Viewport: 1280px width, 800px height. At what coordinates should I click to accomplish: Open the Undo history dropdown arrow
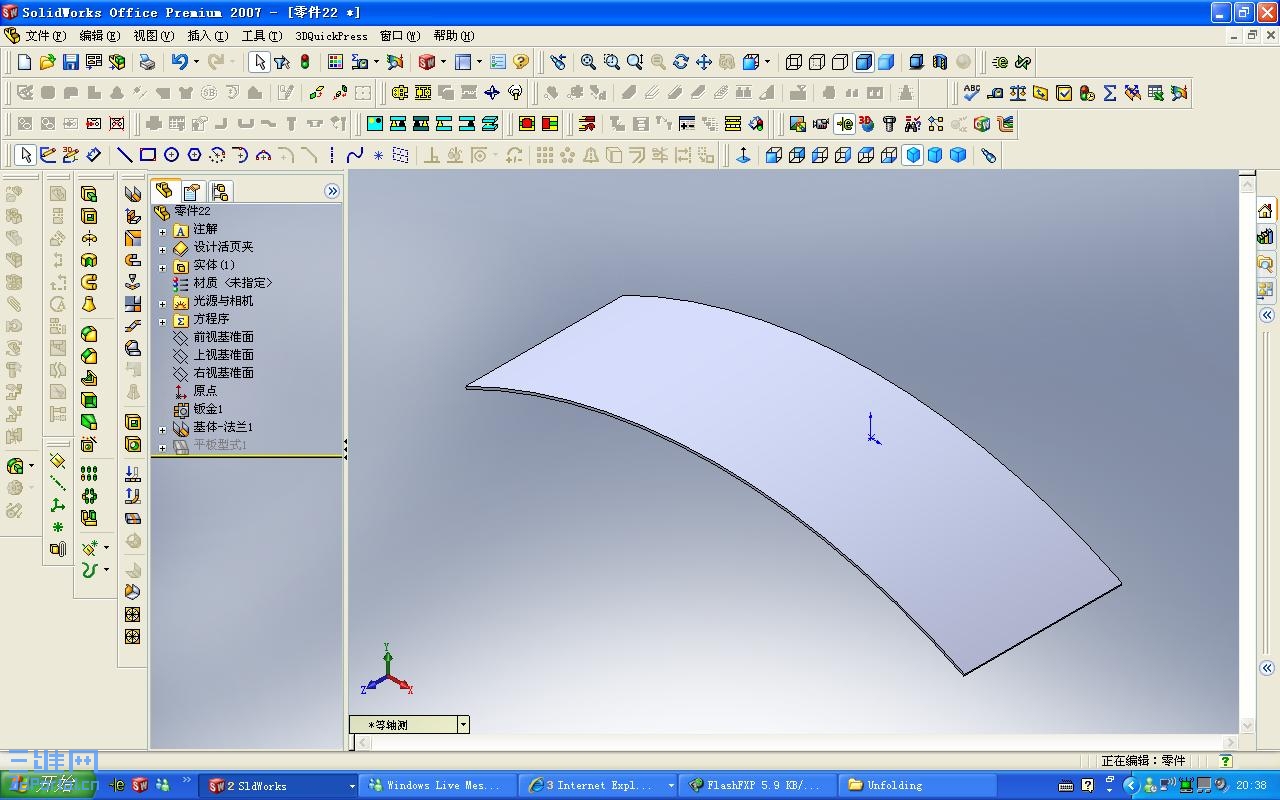tap(196, 62)
